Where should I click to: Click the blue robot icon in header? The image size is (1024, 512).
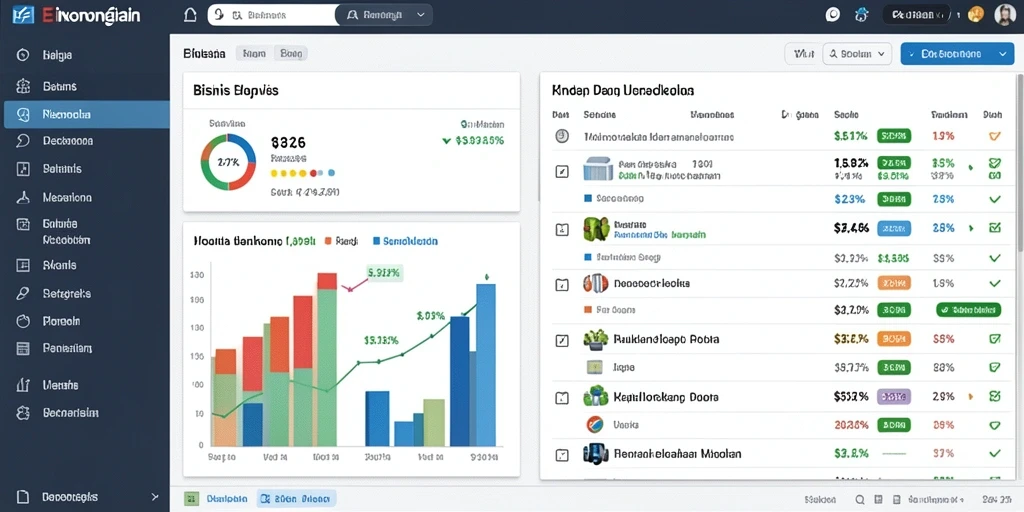pos(862,14)
